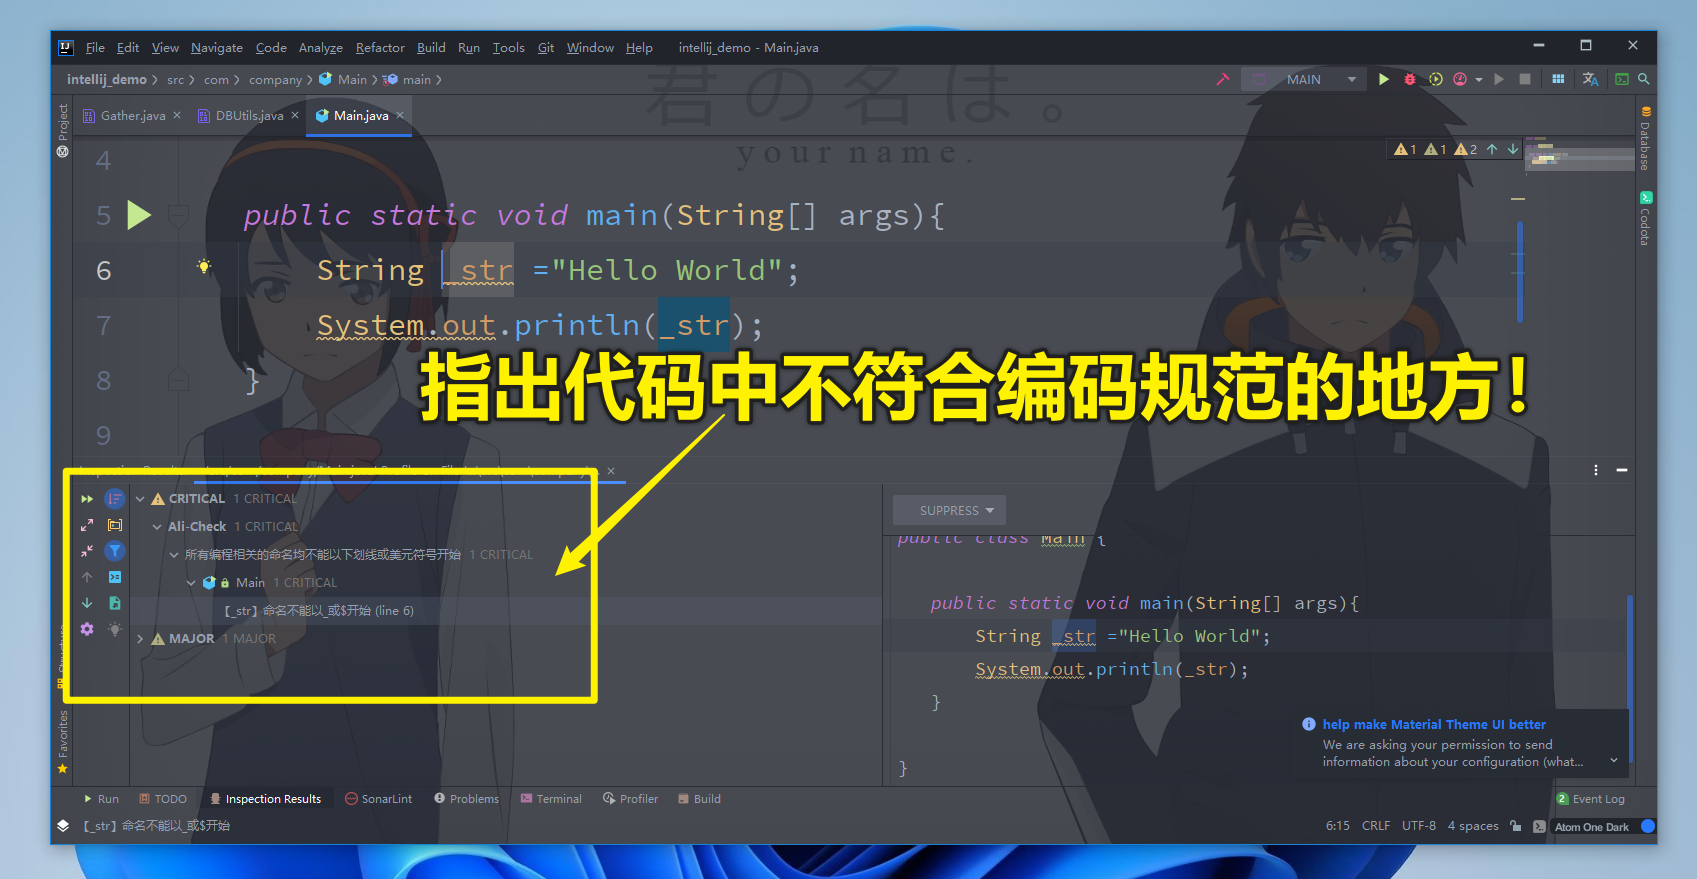Click the Translate icon in toolbar
Viewport: 1697px width, 879px height.
click(x=1590, y=79)
